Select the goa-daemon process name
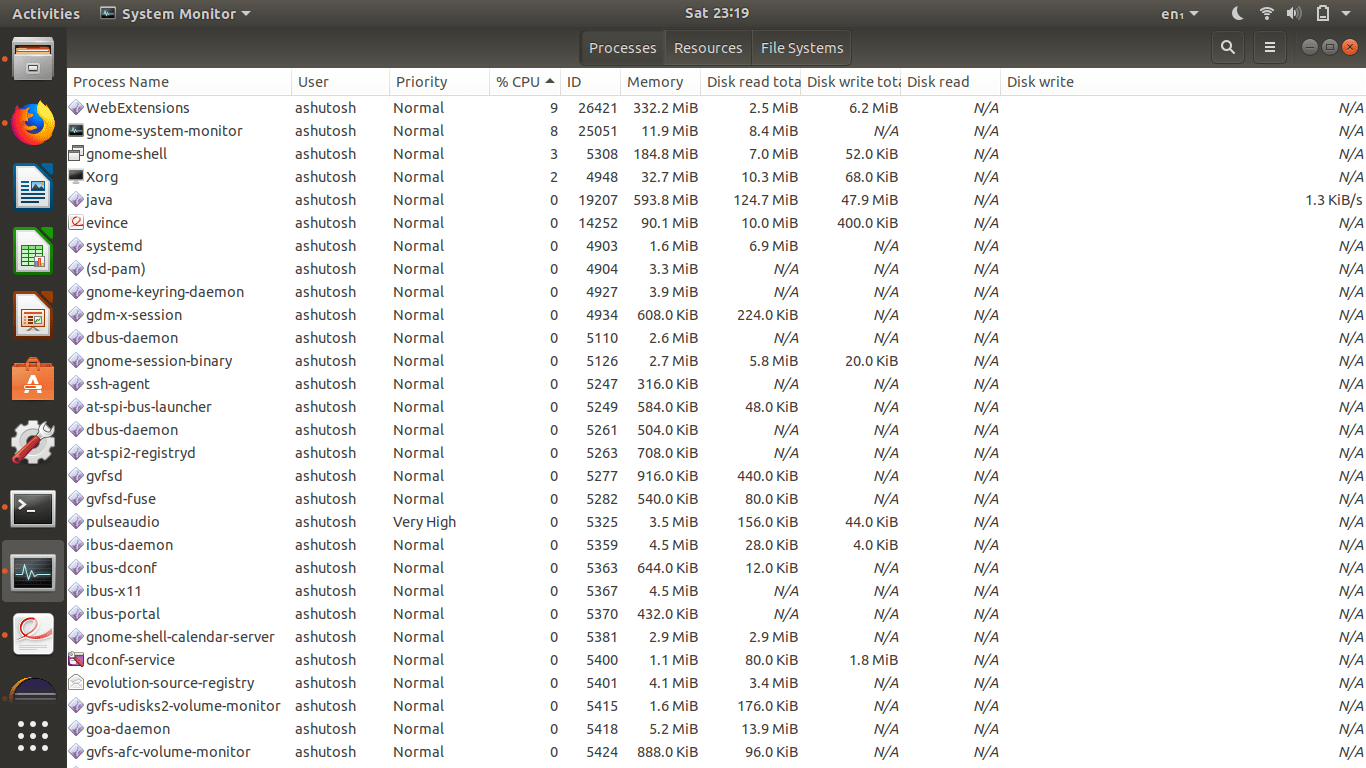1366x768 pixels. point(128,728)
